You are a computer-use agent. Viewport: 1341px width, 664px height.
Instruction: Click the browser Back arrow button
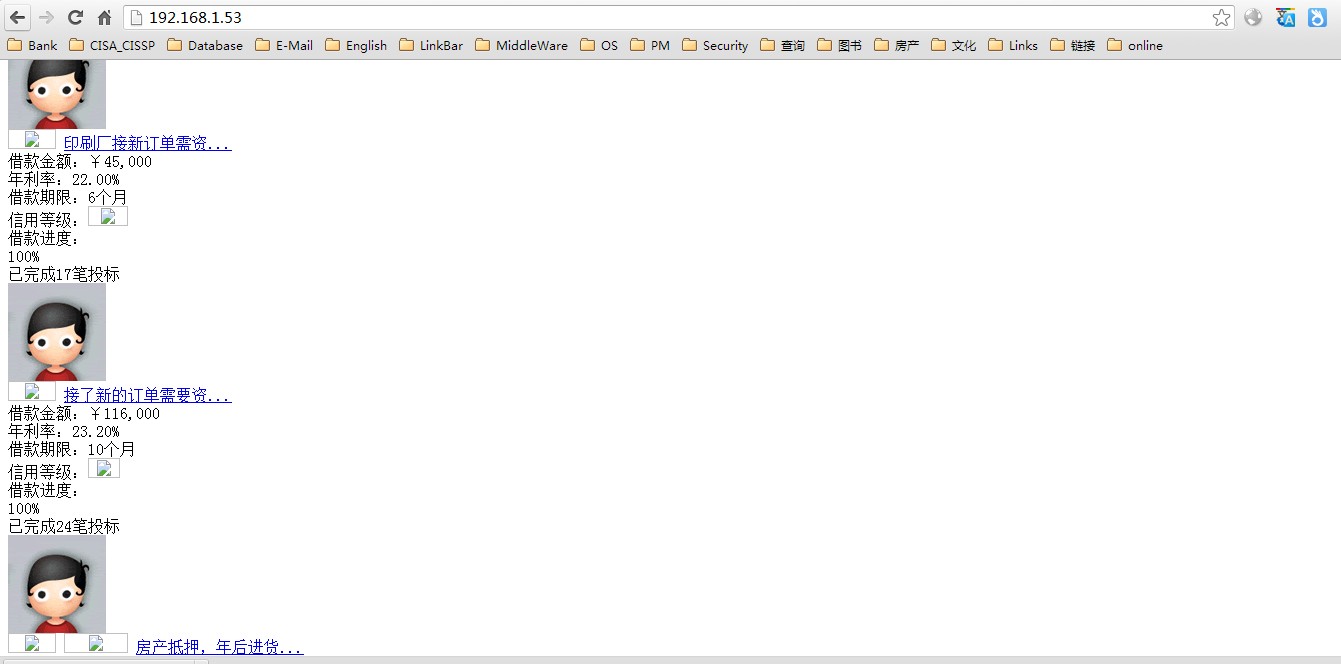18,18
